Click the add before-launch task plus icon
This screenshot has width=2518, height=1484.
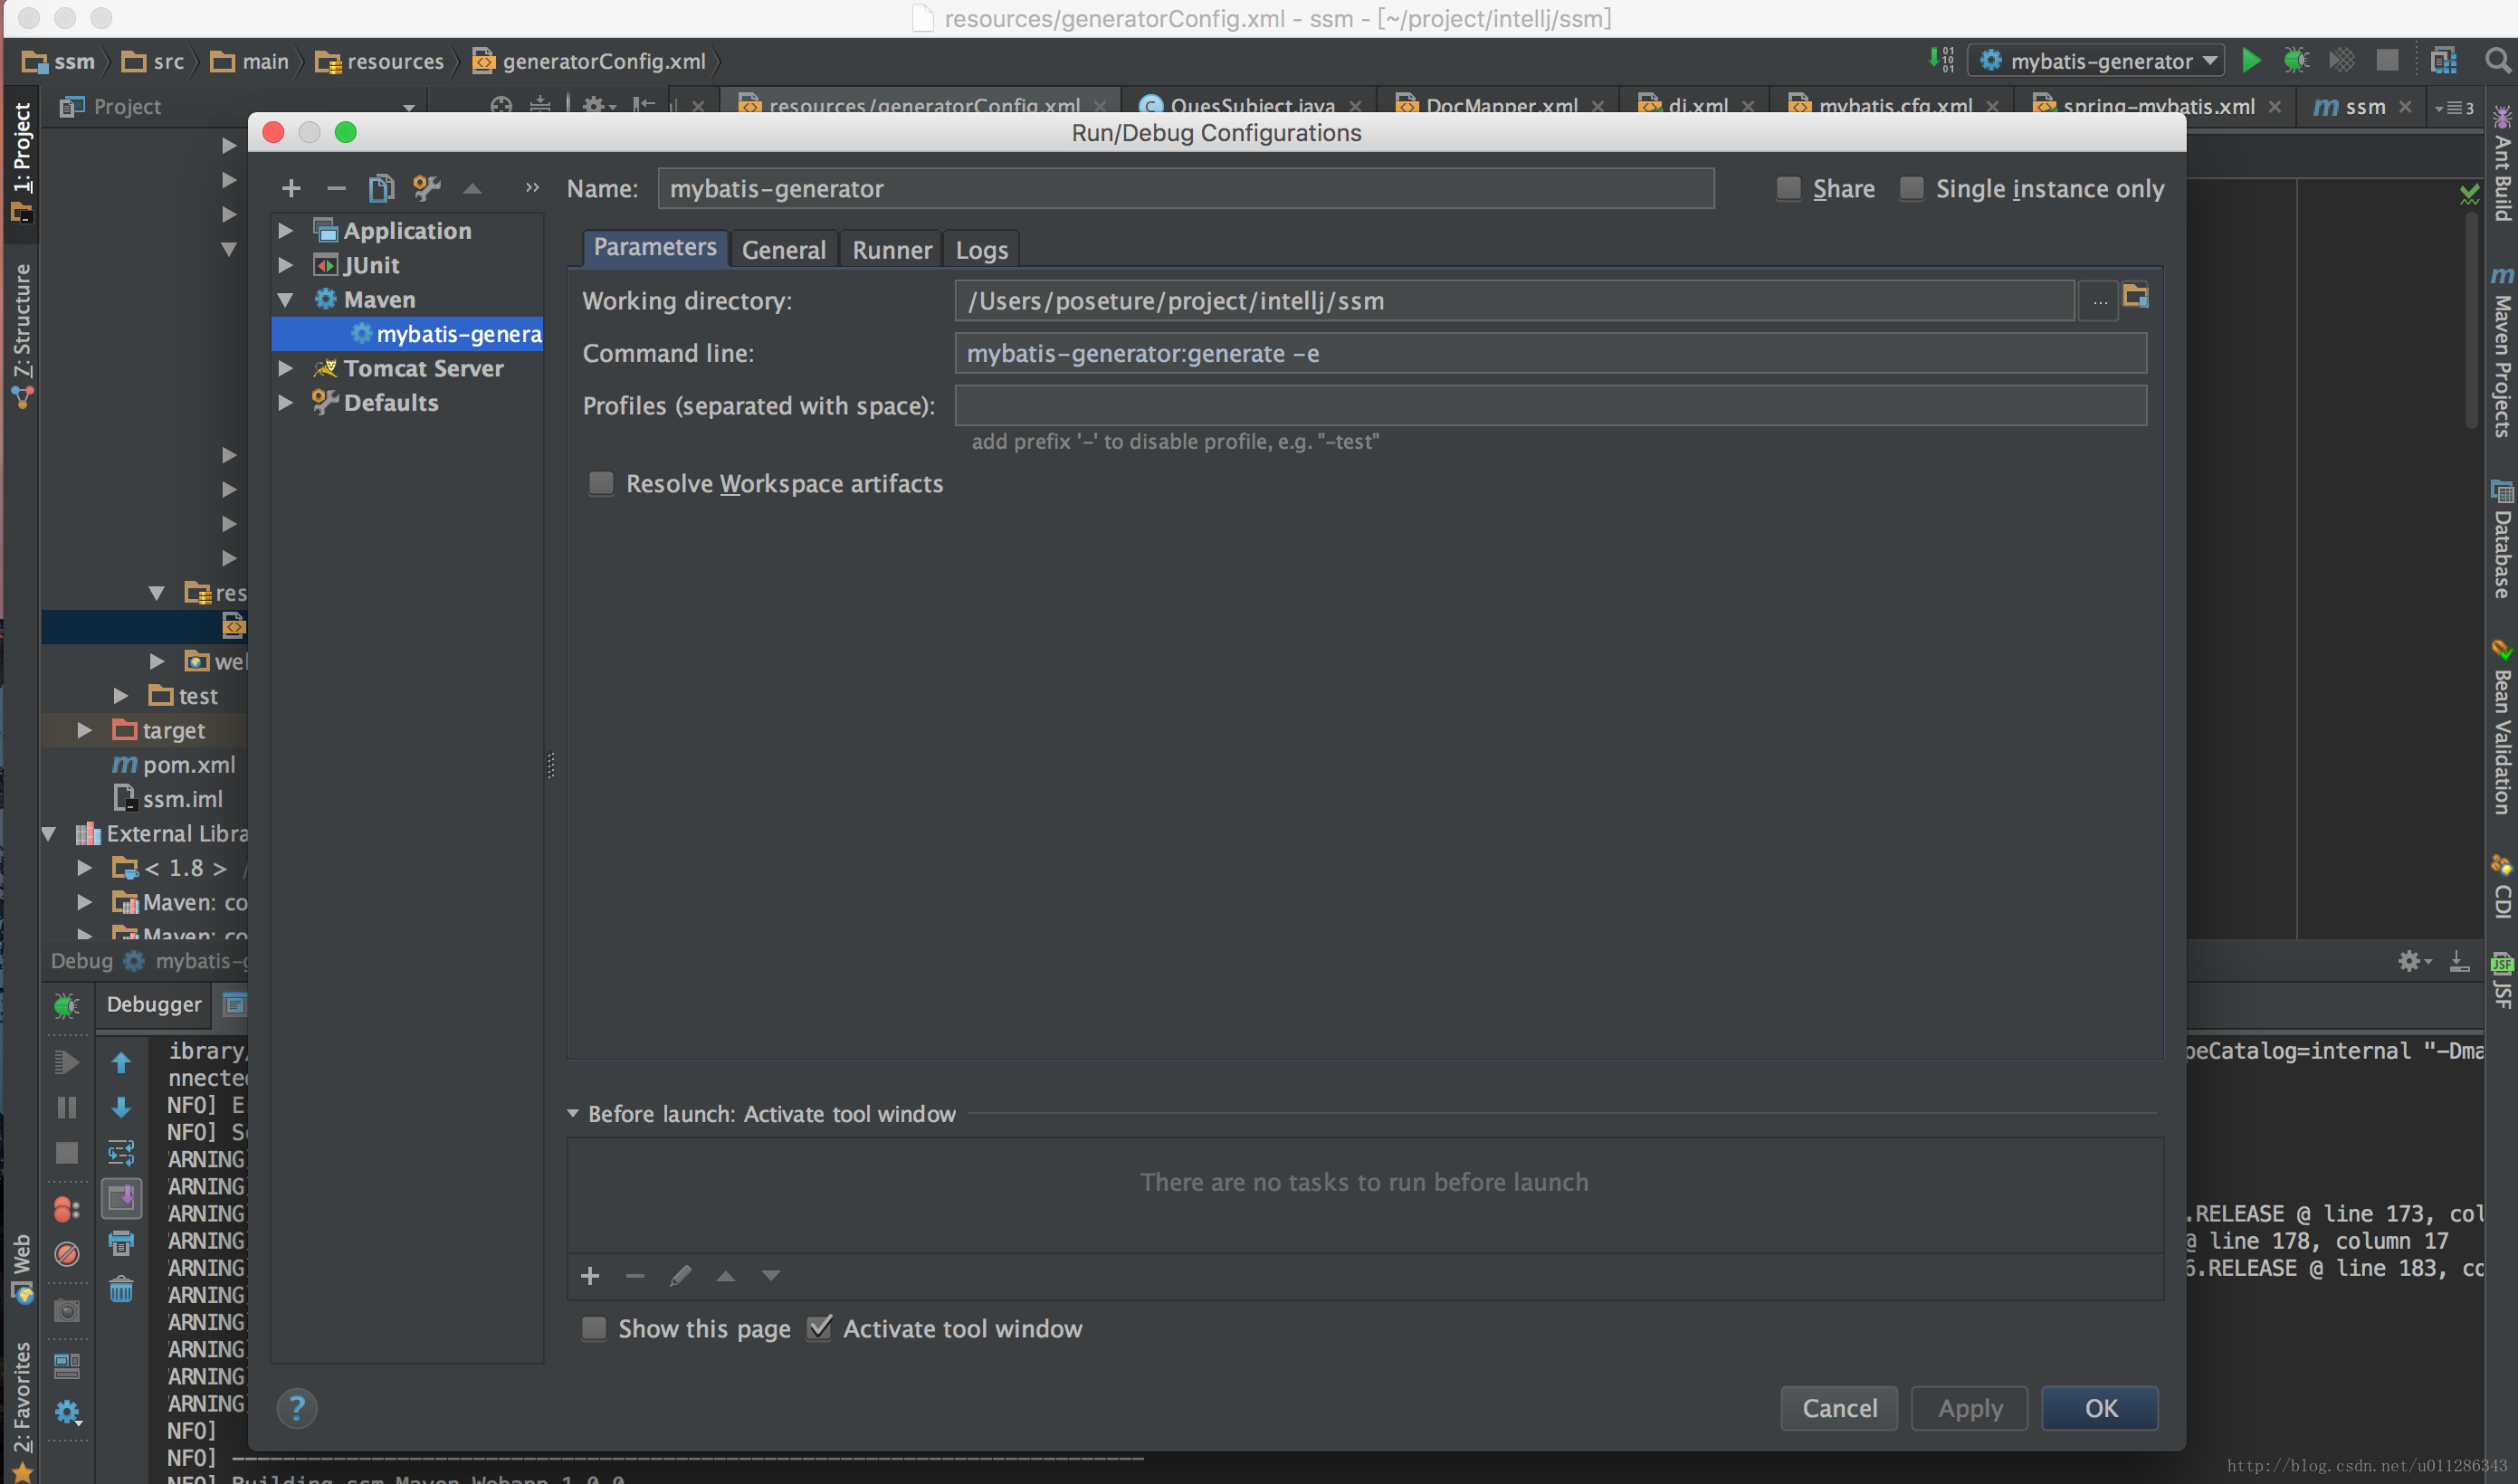(x=590, y=1275)
